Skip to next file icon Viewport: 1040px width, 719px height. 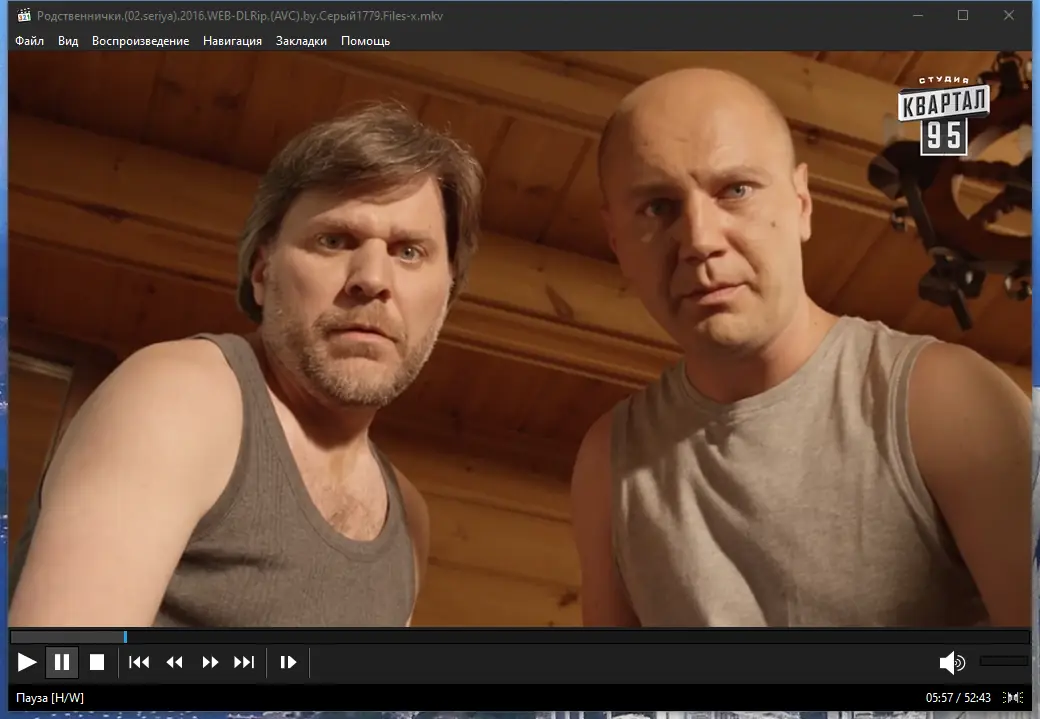pos(244,662)
